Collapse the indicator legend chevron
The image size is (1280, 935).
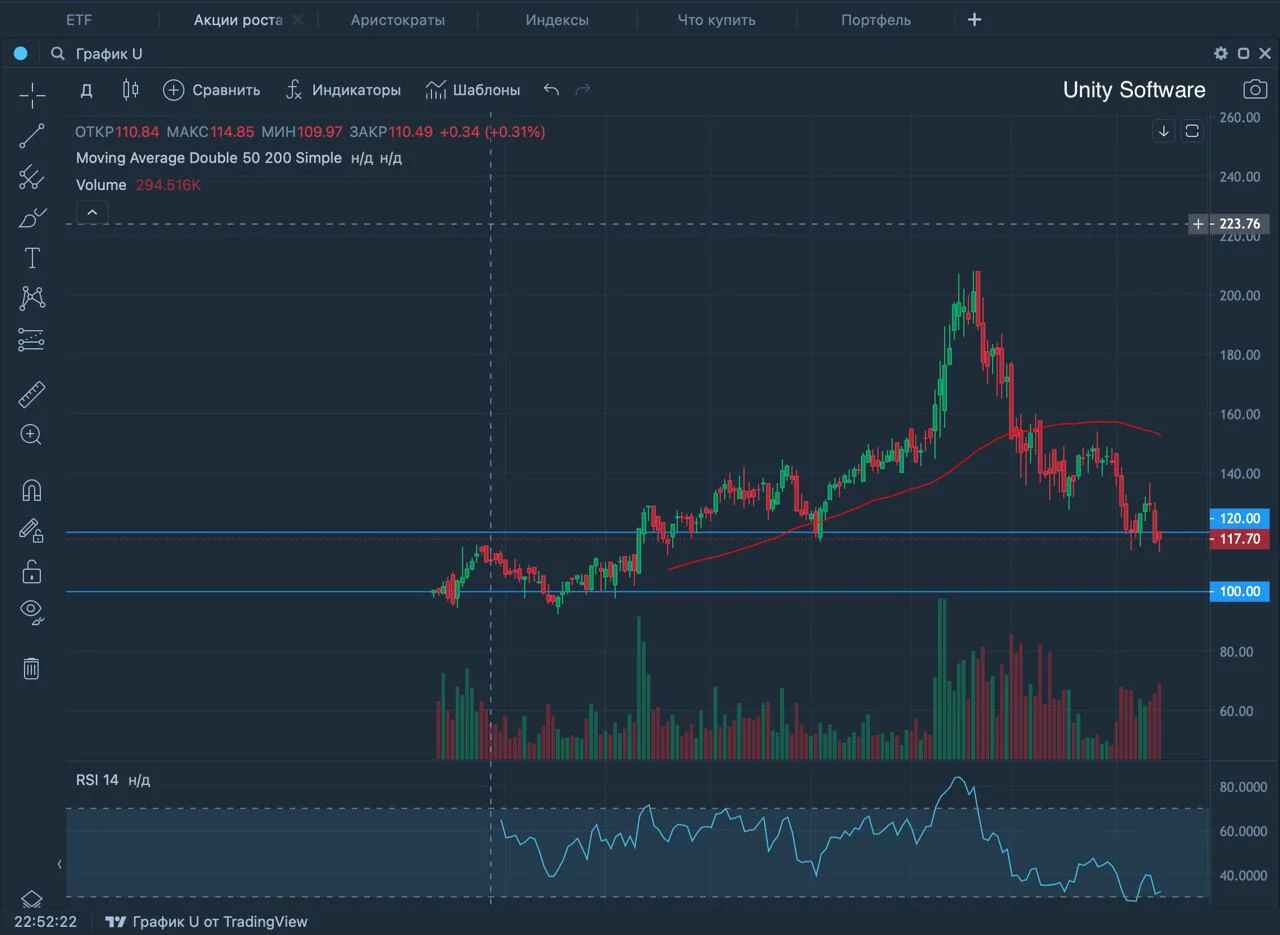pyautogui.click(x=92, y=212)
